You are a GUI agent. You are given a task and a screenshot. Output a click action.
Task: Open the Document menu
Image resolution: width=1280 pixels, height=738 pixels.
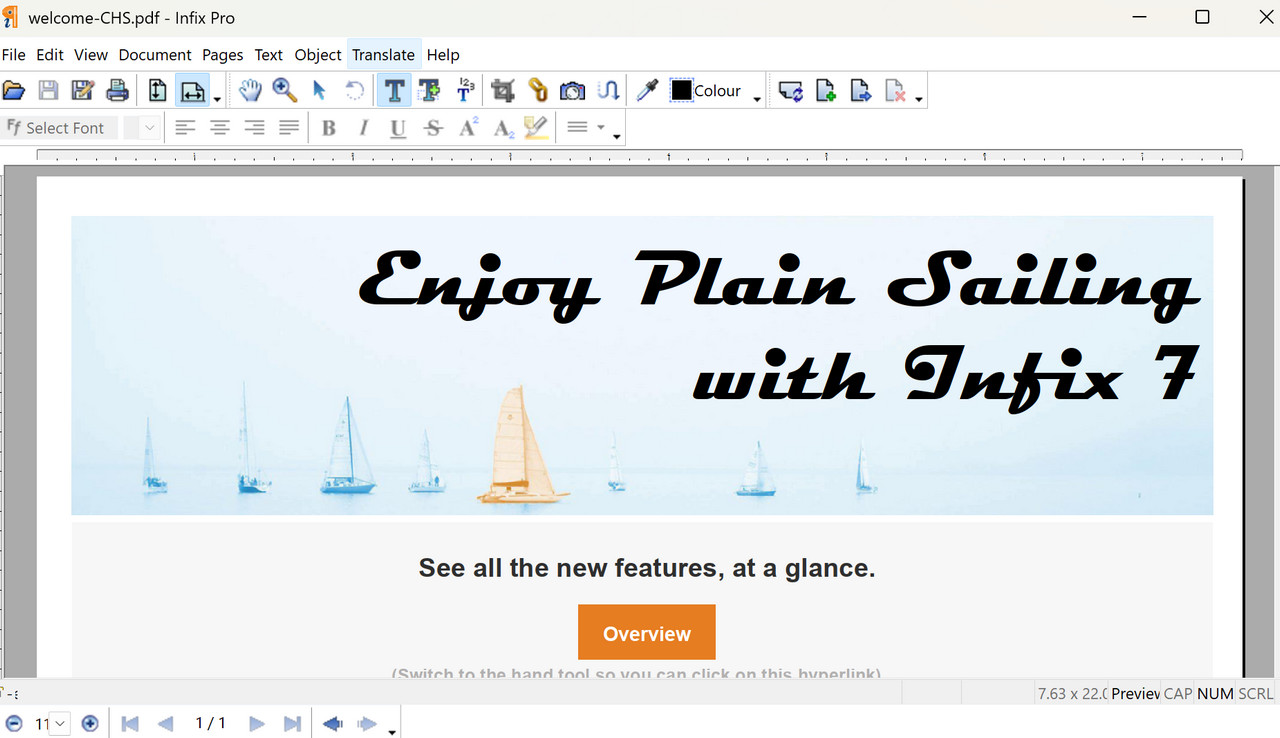[x=154, y=55]
